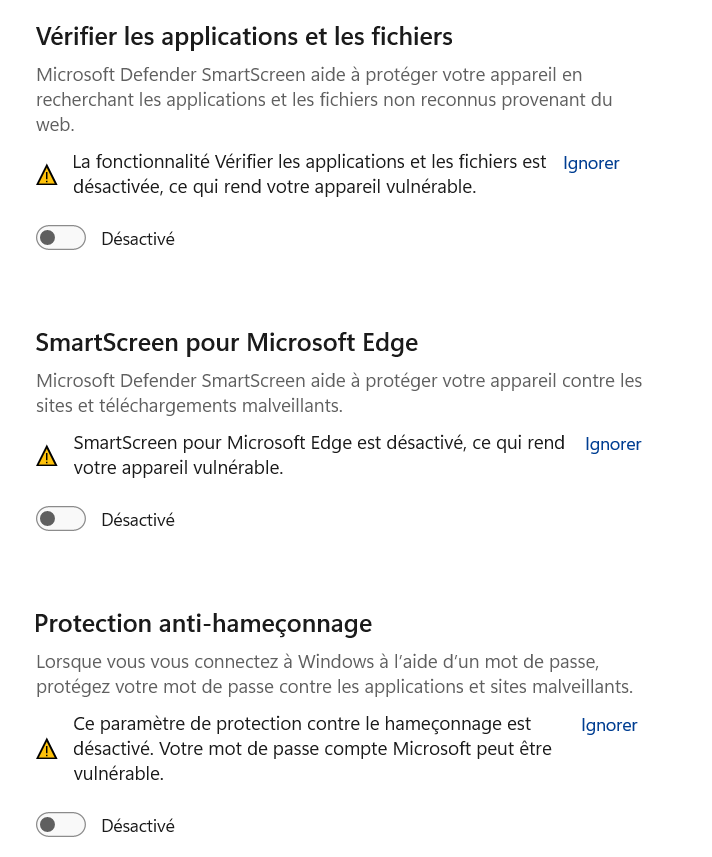Click warning icon for Vérifier les applications
The height and width of the screenshot is (857, 712).
[x=47, y=175]
